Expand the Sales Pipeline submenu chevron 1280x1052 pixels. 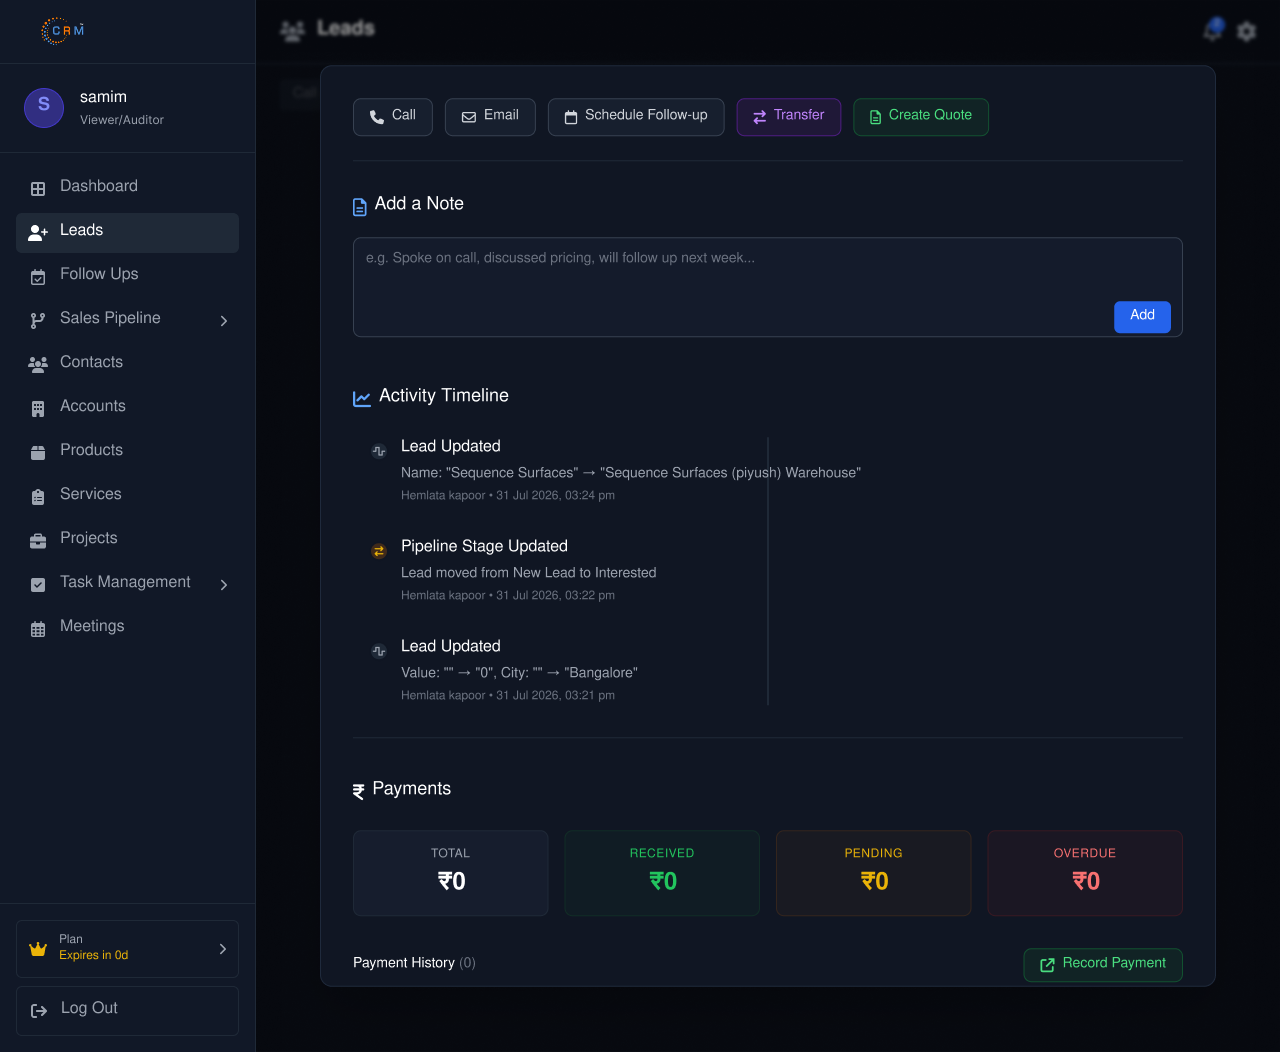click(224, 320)
